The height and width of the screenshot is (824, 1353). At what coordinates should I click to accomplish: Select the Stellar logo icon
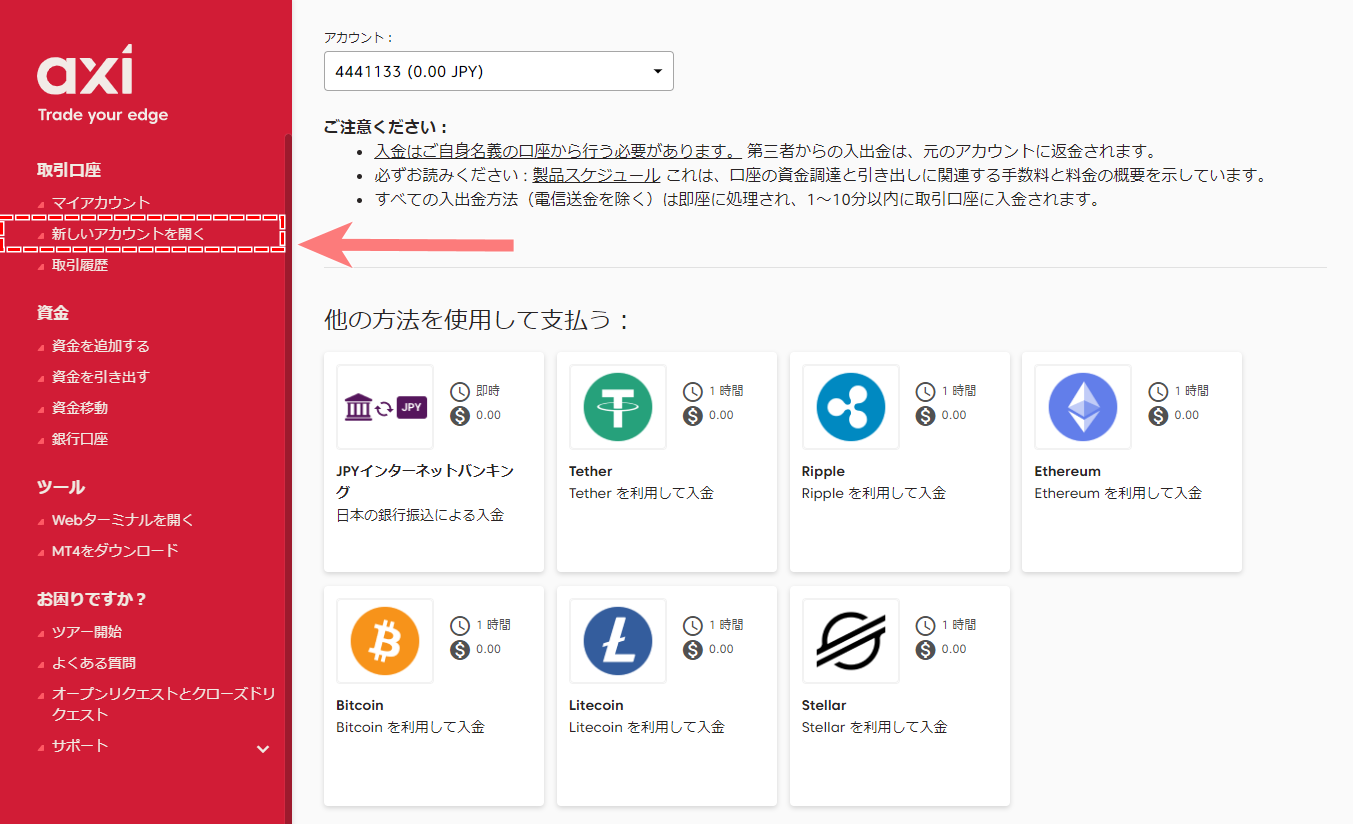pyautogui.click(x=850, y=641)
